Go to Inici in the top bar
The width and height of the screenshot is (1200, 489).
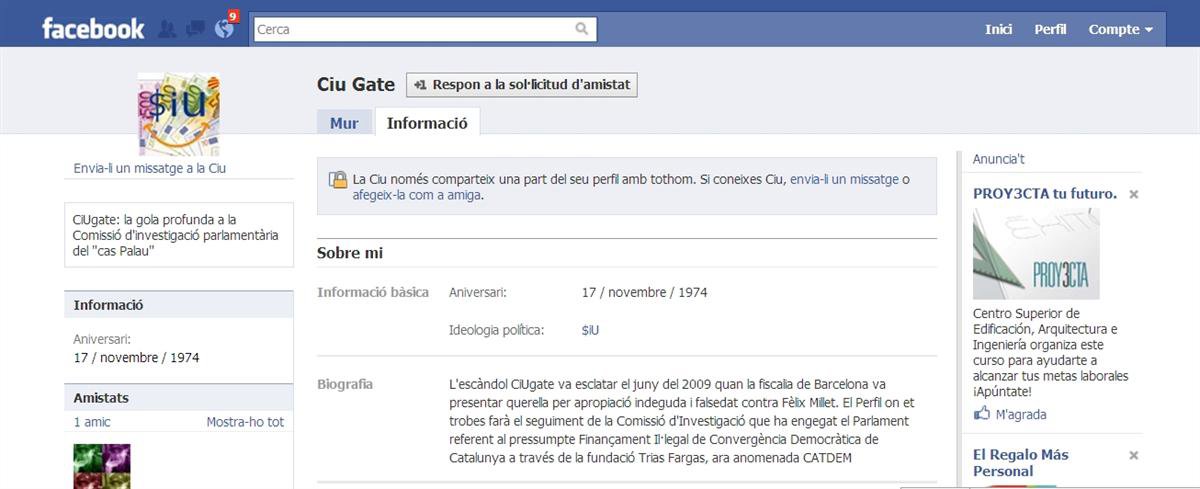998,29
